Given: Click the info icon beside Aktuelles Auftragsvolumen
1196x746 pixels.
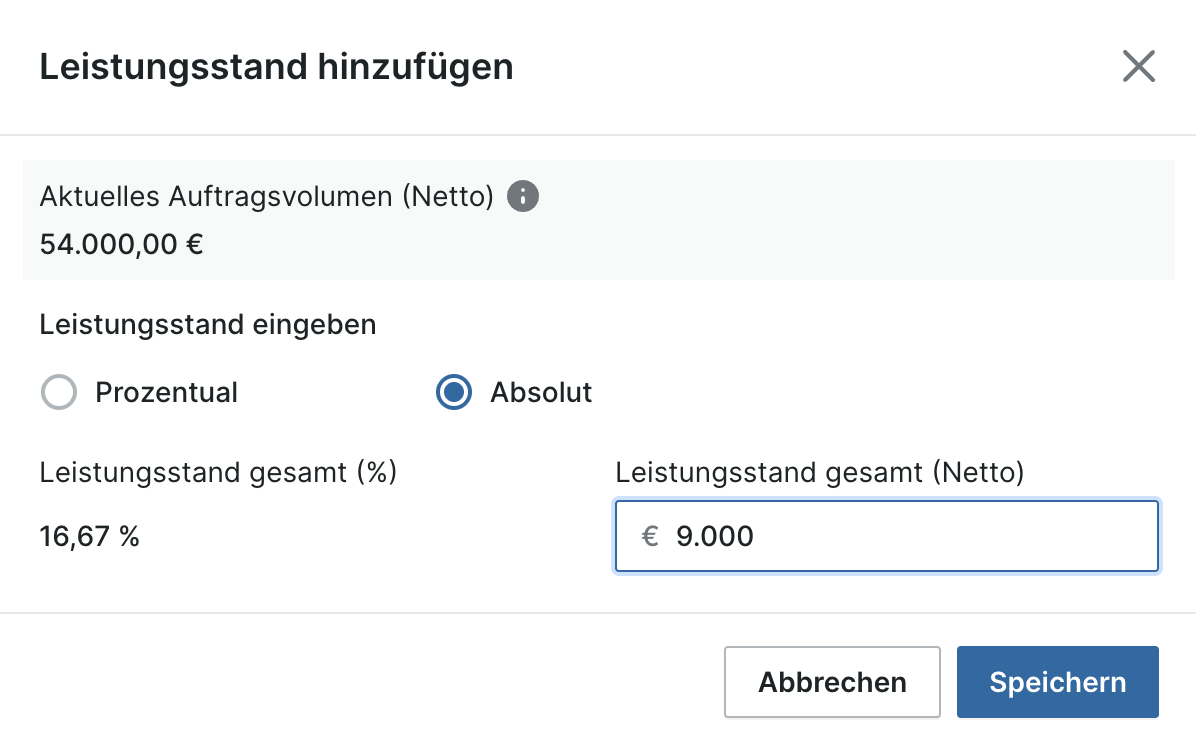Looking at the screenshot, I should pyautogui.click(x=523, y=196).
